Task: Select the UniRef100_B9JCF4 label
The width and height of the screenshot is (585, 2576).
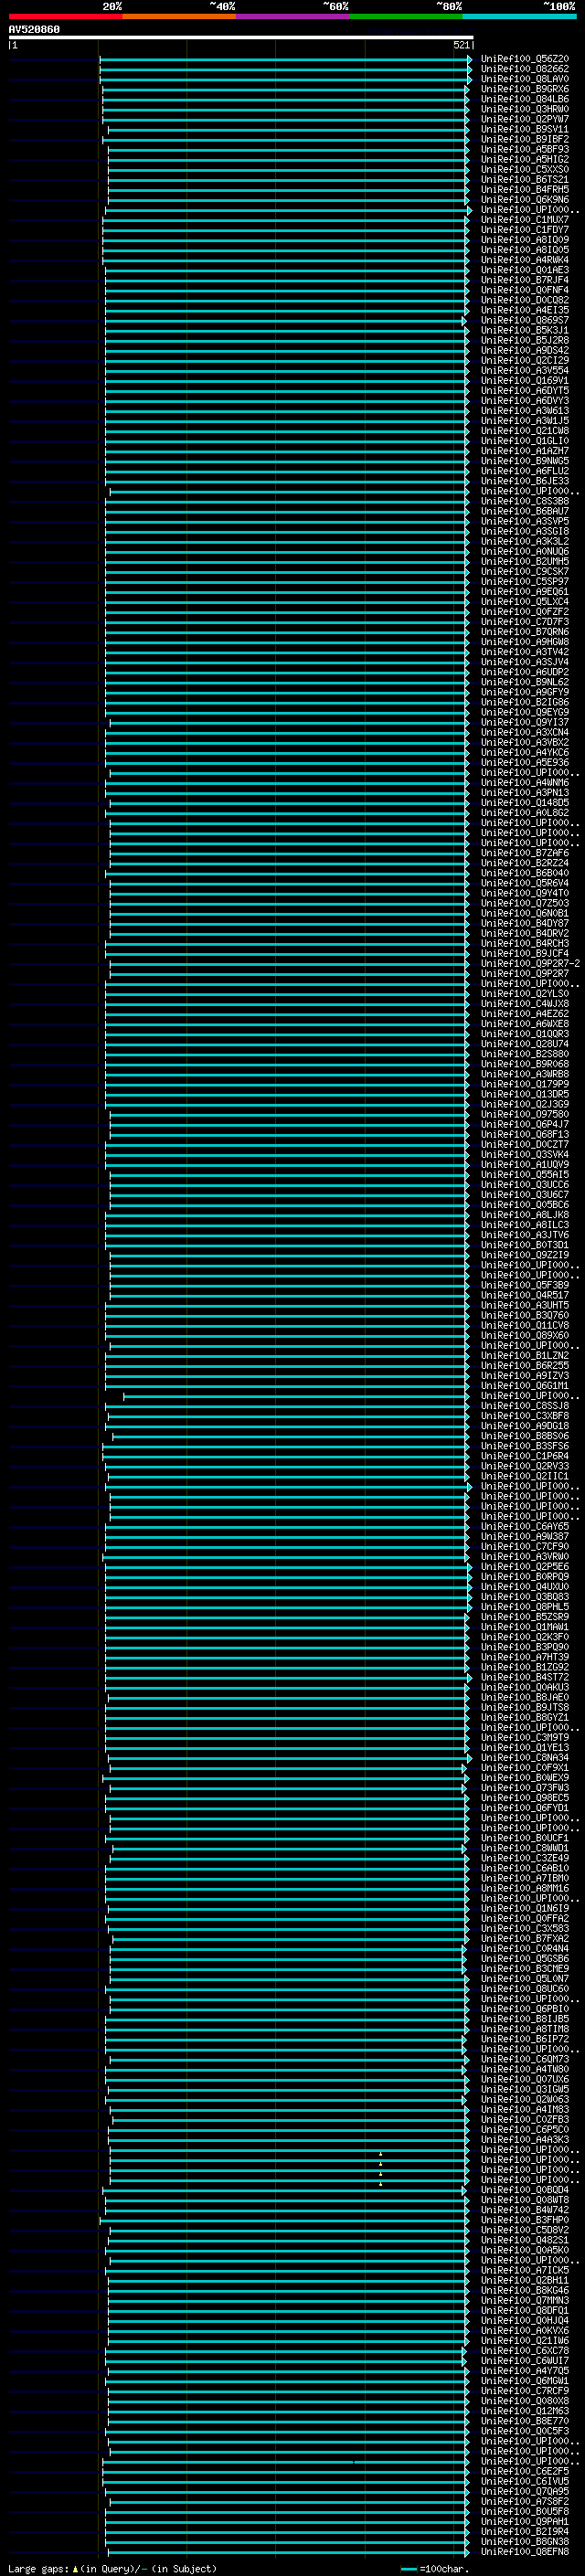Action: pyautogui.click(x=525, y=954)
